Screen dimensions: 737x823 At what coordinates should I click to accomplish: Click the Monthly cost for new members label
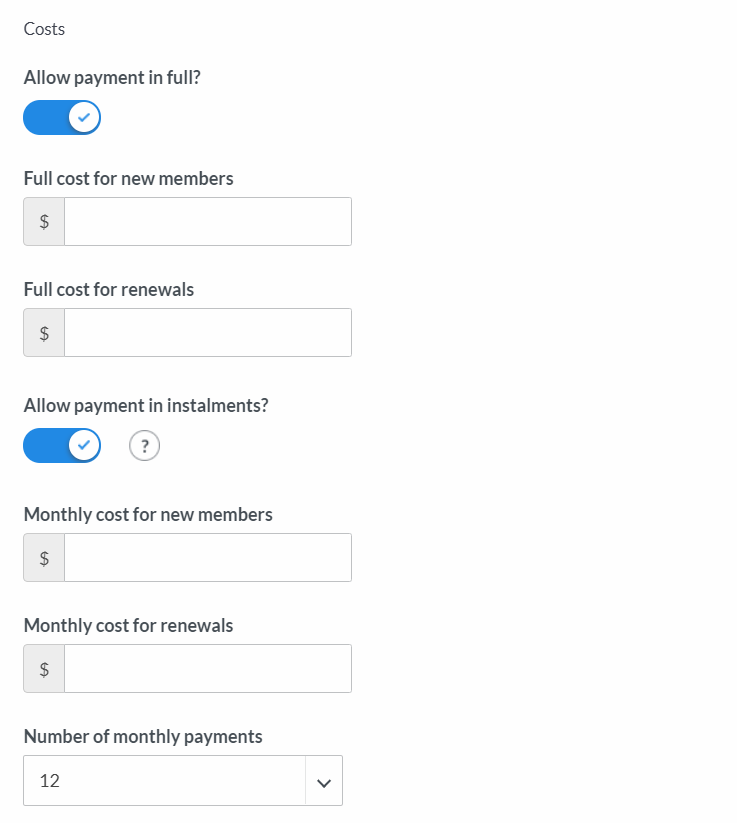click(x=148, y=514)
